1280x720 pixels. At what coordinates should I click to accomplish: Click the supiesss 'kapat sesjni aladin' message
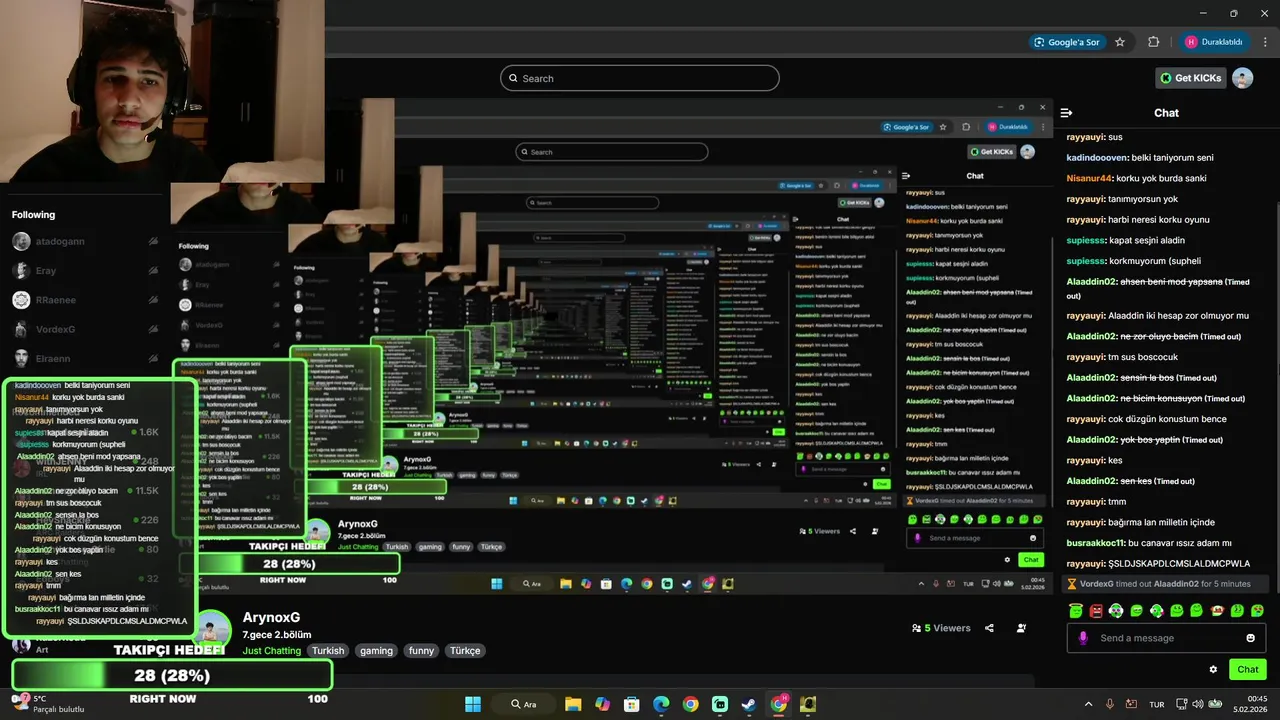pyautogui.click(x=1126, y=240)
